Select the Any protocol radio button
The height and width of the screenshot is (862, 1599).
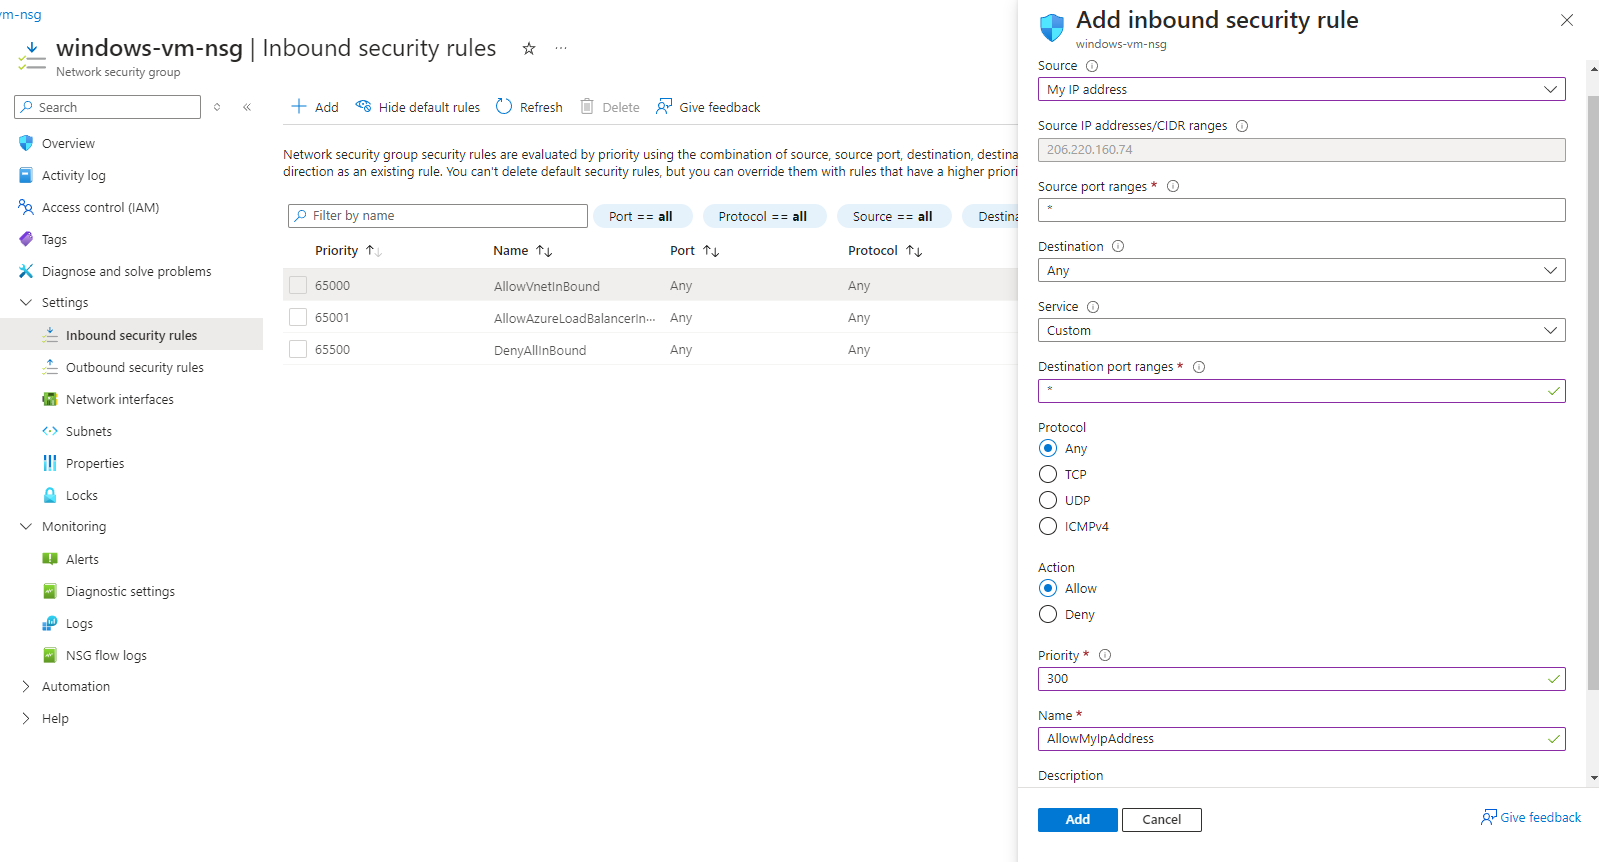[1048, 448]
